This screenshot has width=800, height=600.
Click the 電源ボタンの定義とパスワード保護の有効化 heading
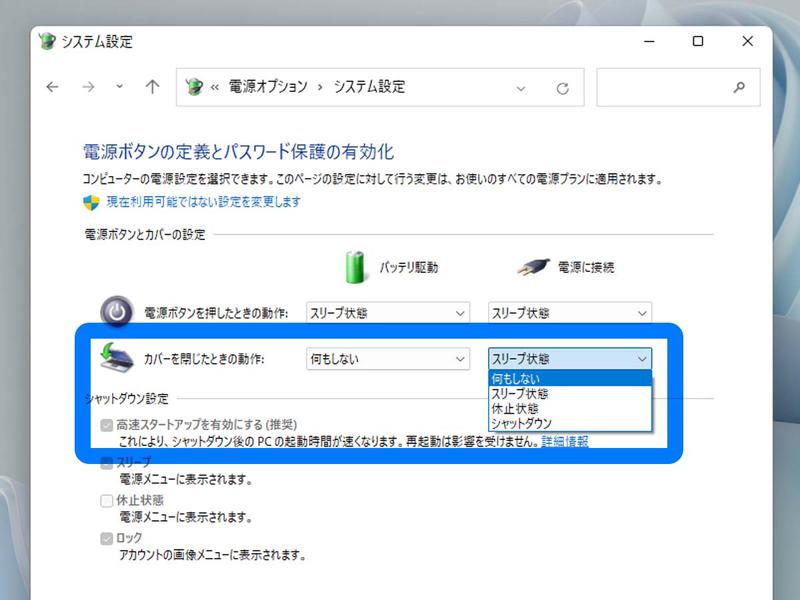point(238,152)
